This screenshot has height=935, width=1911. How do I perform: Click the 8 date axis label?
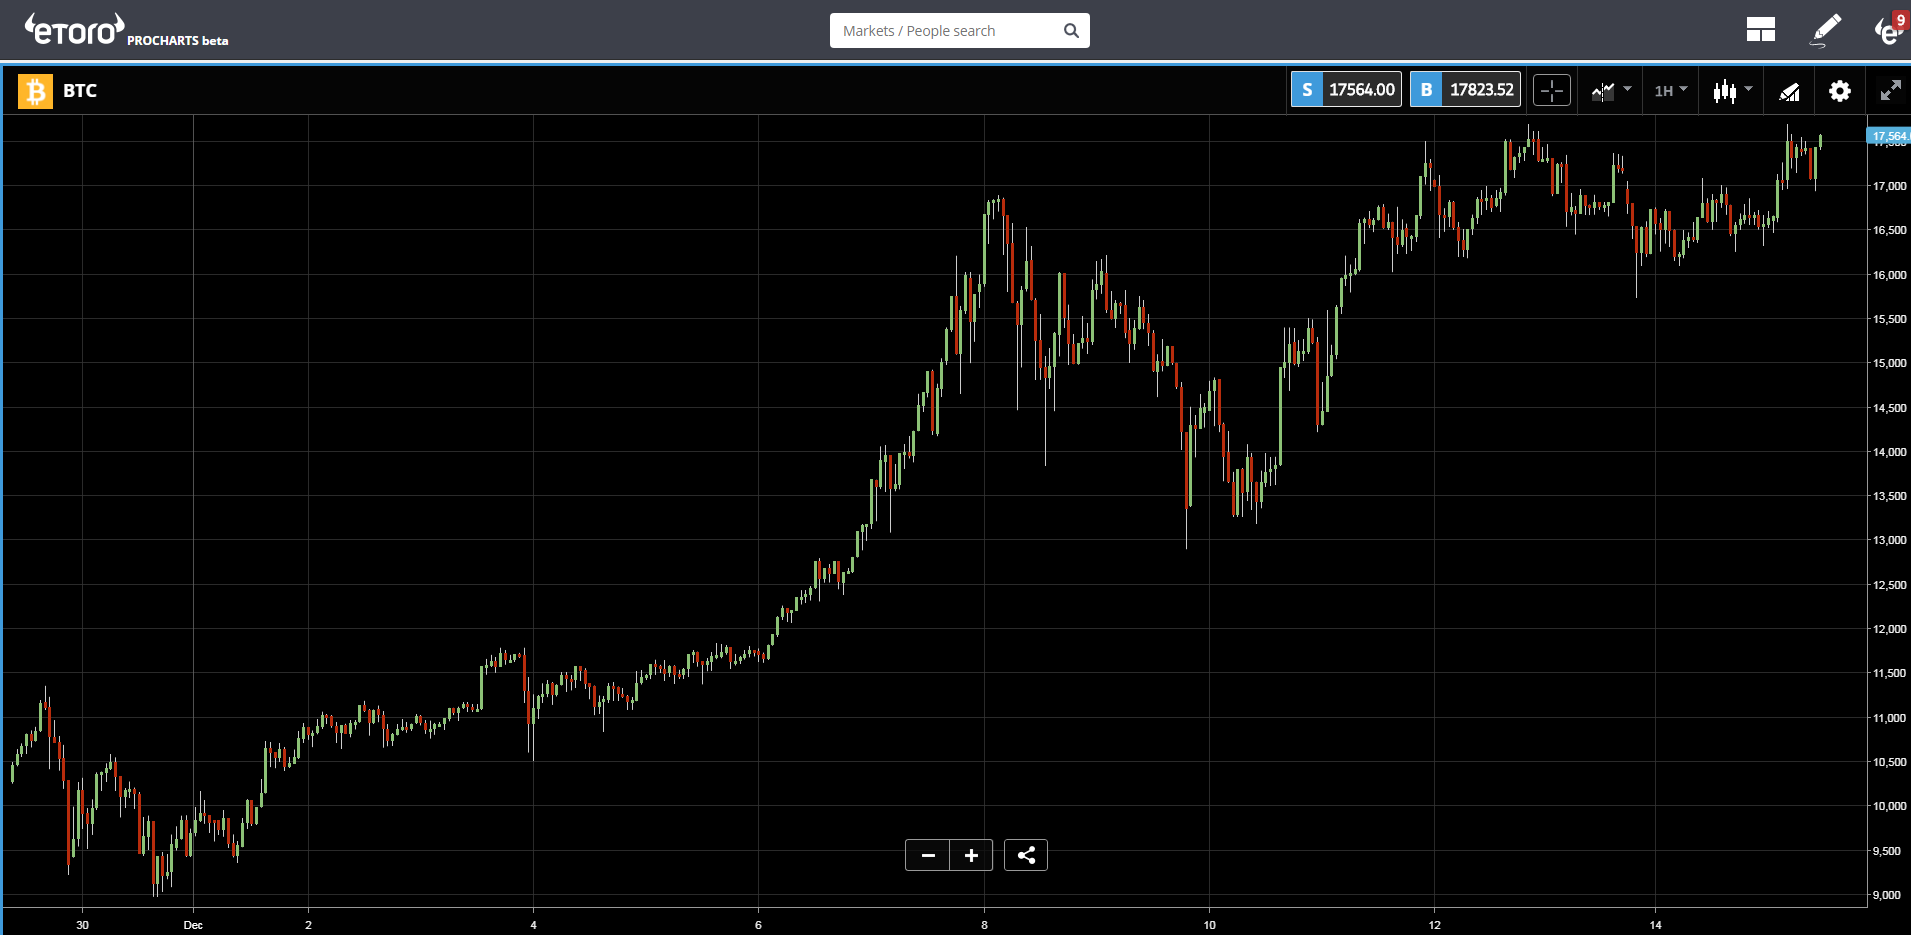(x=984, y=925)
